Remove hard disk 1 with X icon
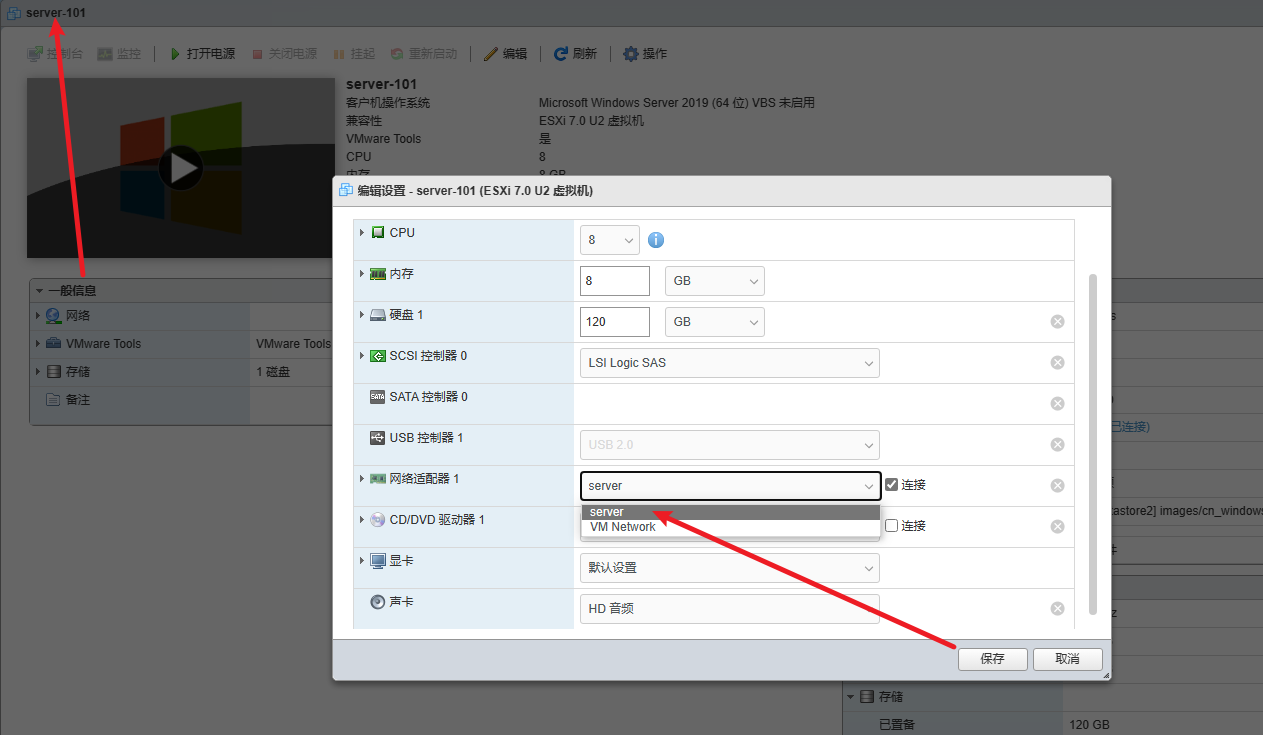 1057,322
